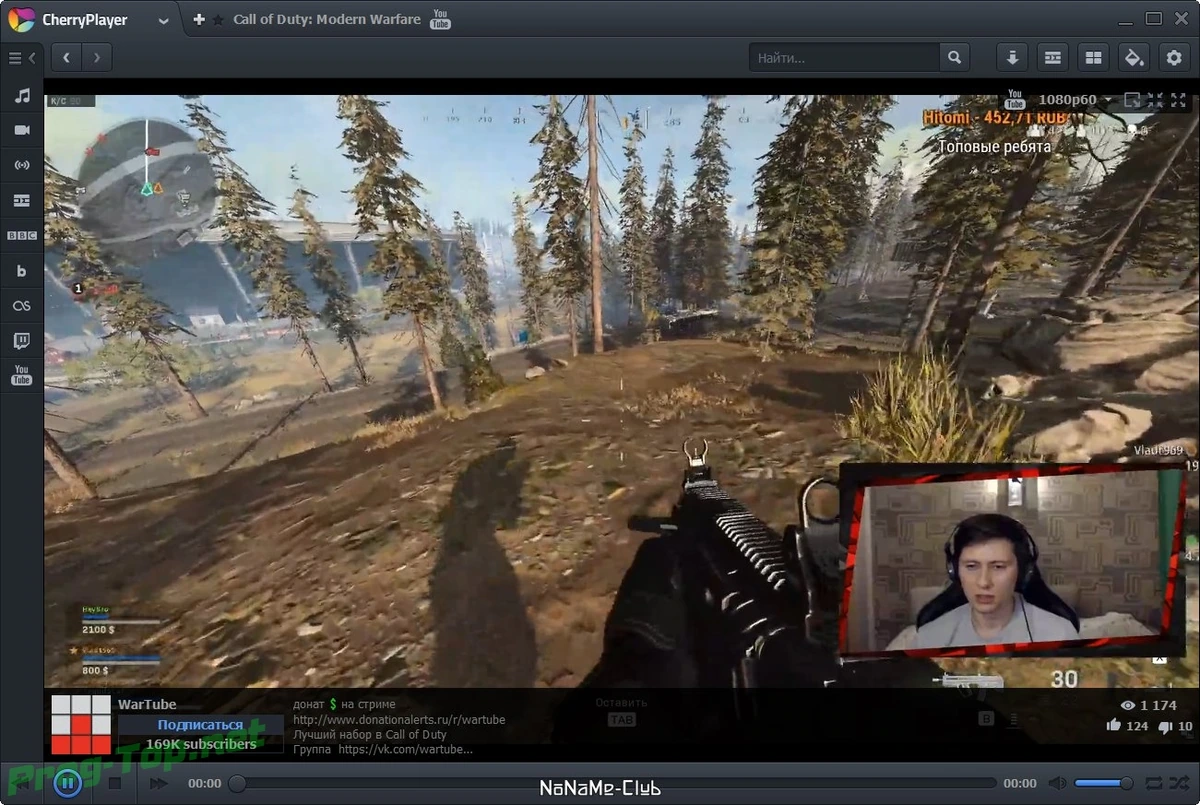Select the Call of Duty: Modern Warfare tab
Image resolution: width=1200 pixels, height=805 pixels.
click(x=327, y=19)
